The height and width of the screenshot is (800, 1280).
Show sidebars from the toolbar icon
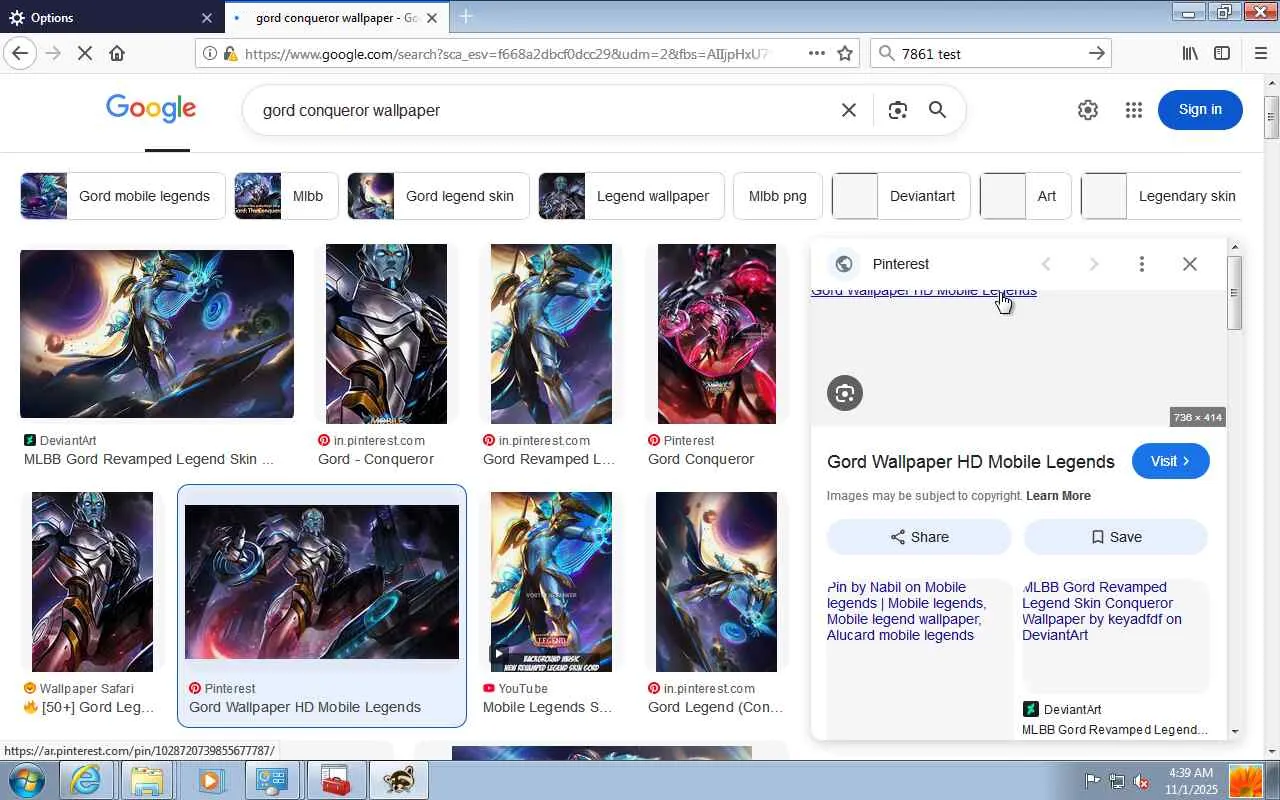(x=1222, y=53)
